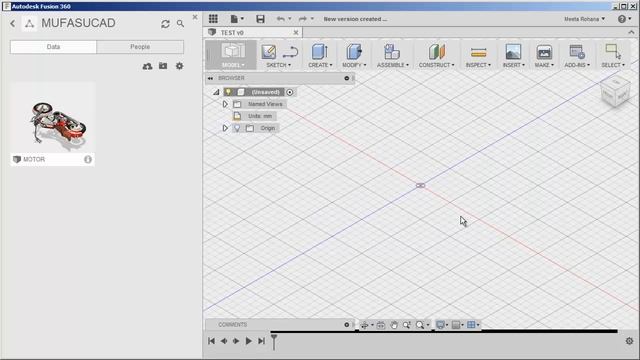Viewport: 640px width, 360px height.
Task: Click the Look At tool
Action: (380, 325)
